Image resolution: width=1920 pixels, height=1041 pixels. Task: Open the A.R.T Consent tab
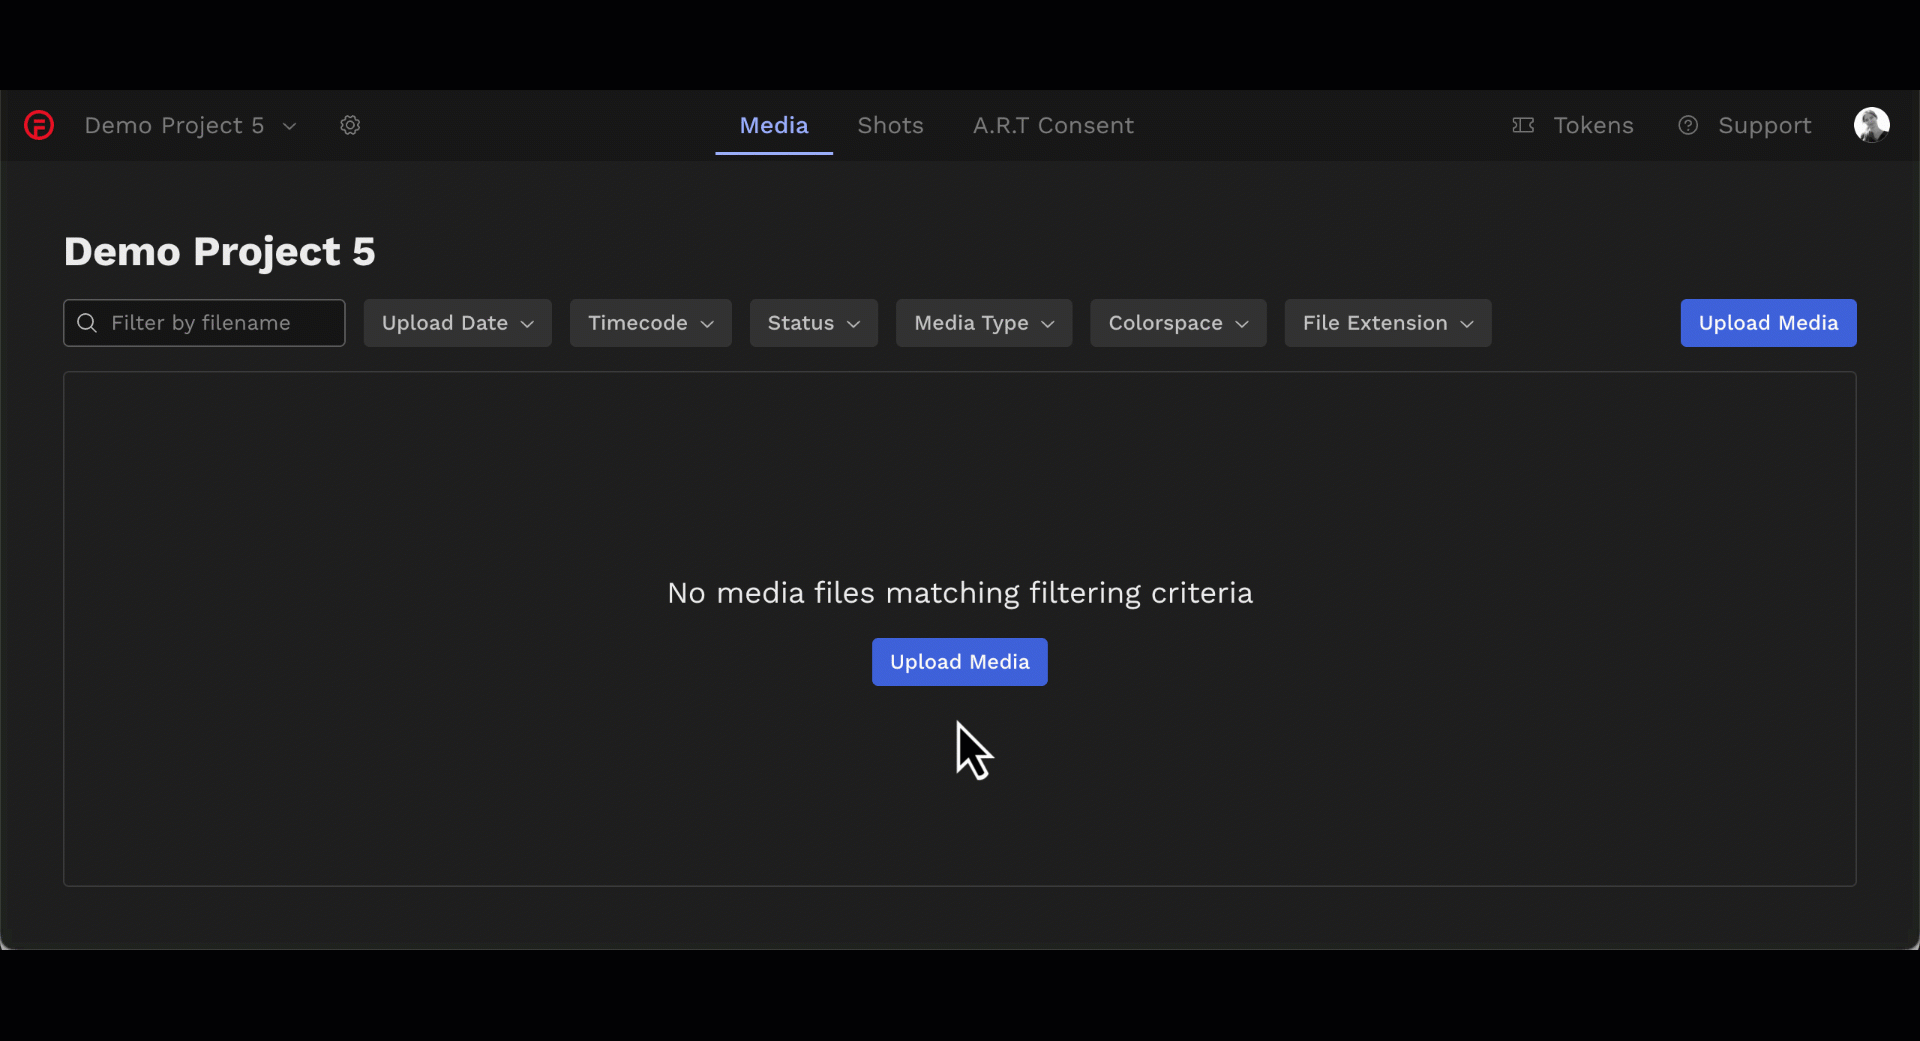tap(1053, 125)
